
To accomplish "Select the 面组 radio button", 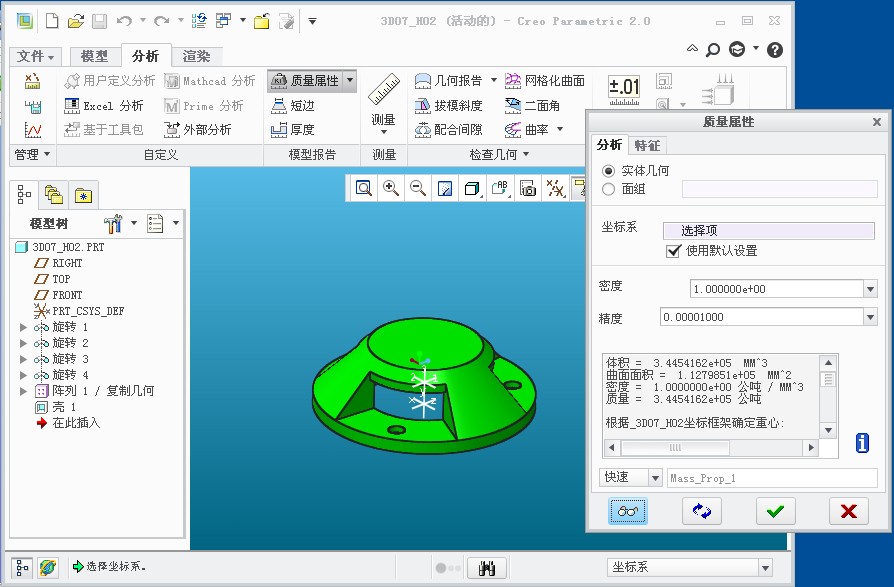I will pos(609,188).
